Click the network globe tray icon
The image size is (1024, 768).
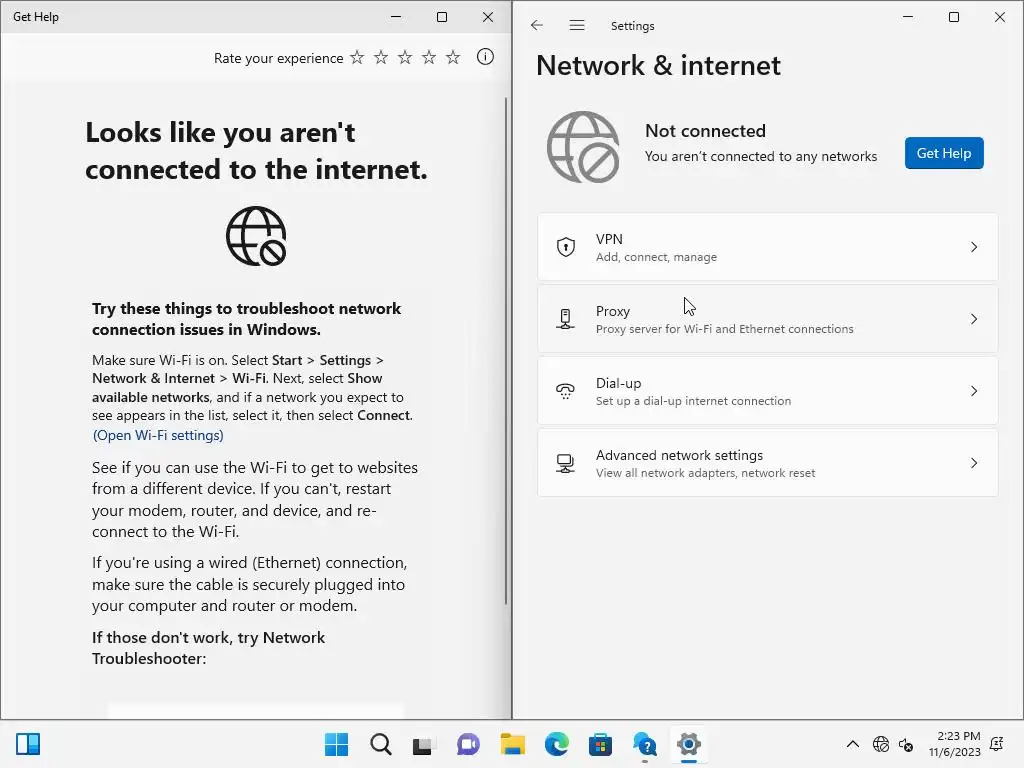point(881,744)
